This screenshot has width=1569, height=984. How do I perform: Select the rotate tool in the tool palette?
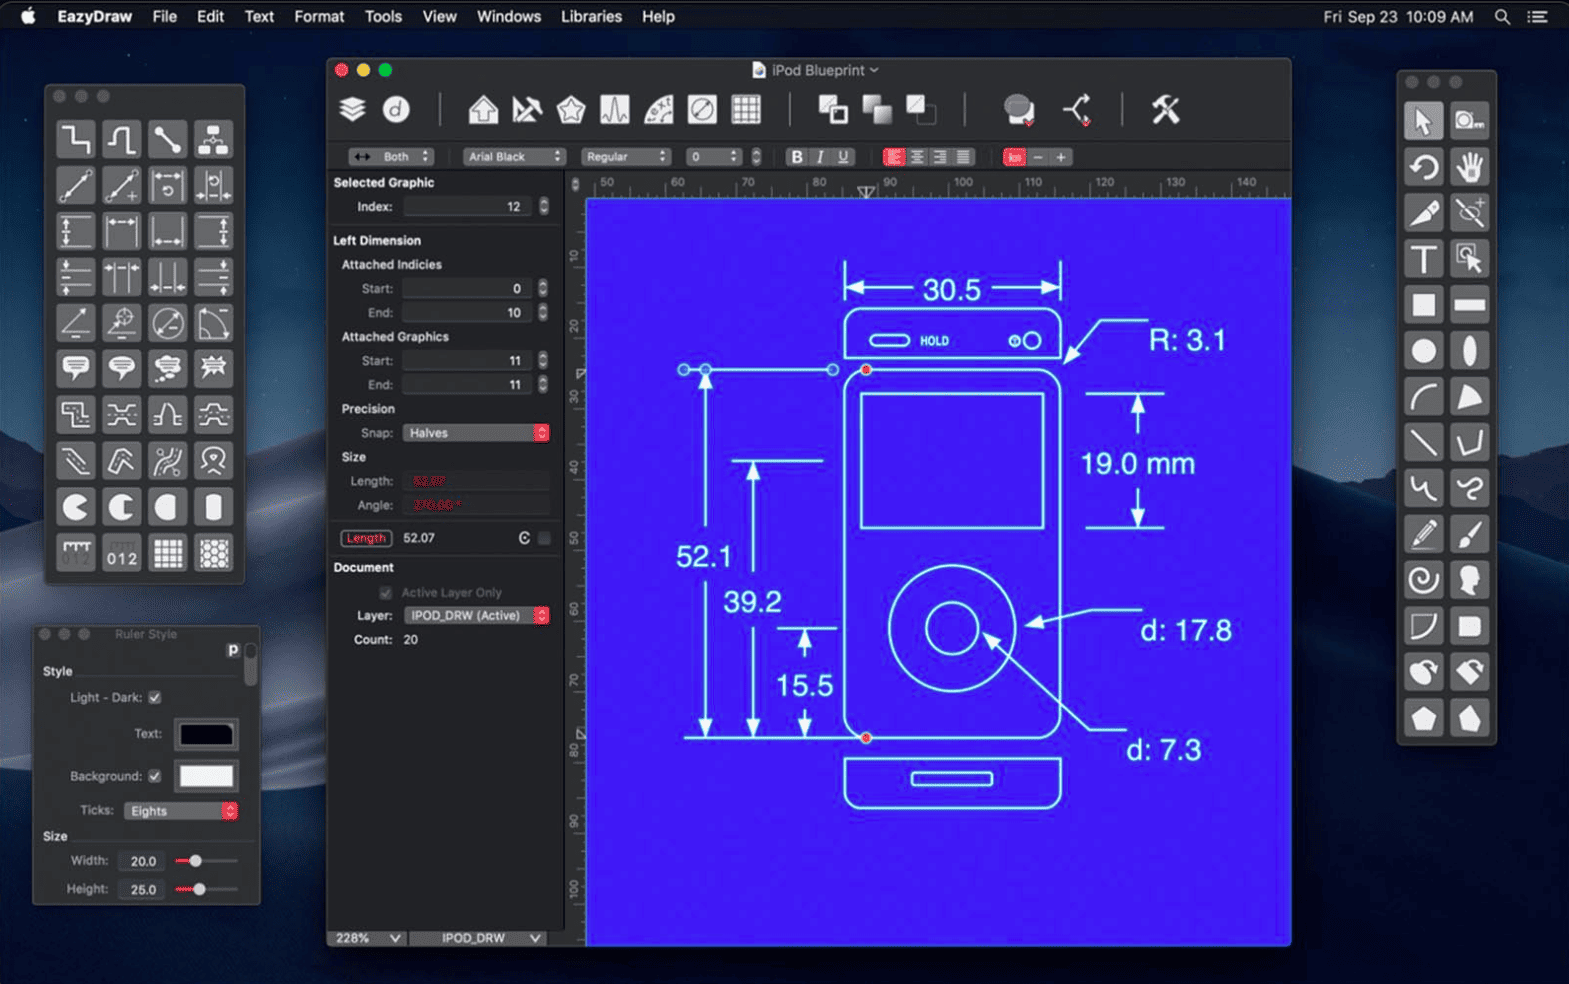click(x=1423, y=167)
